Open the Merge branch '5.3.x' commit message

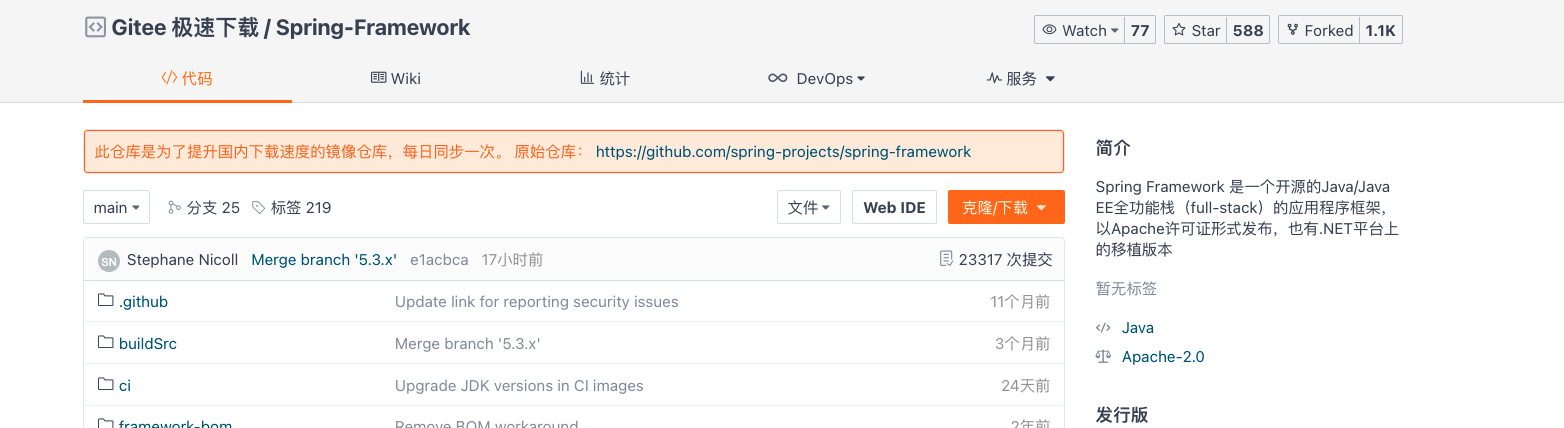324,260
